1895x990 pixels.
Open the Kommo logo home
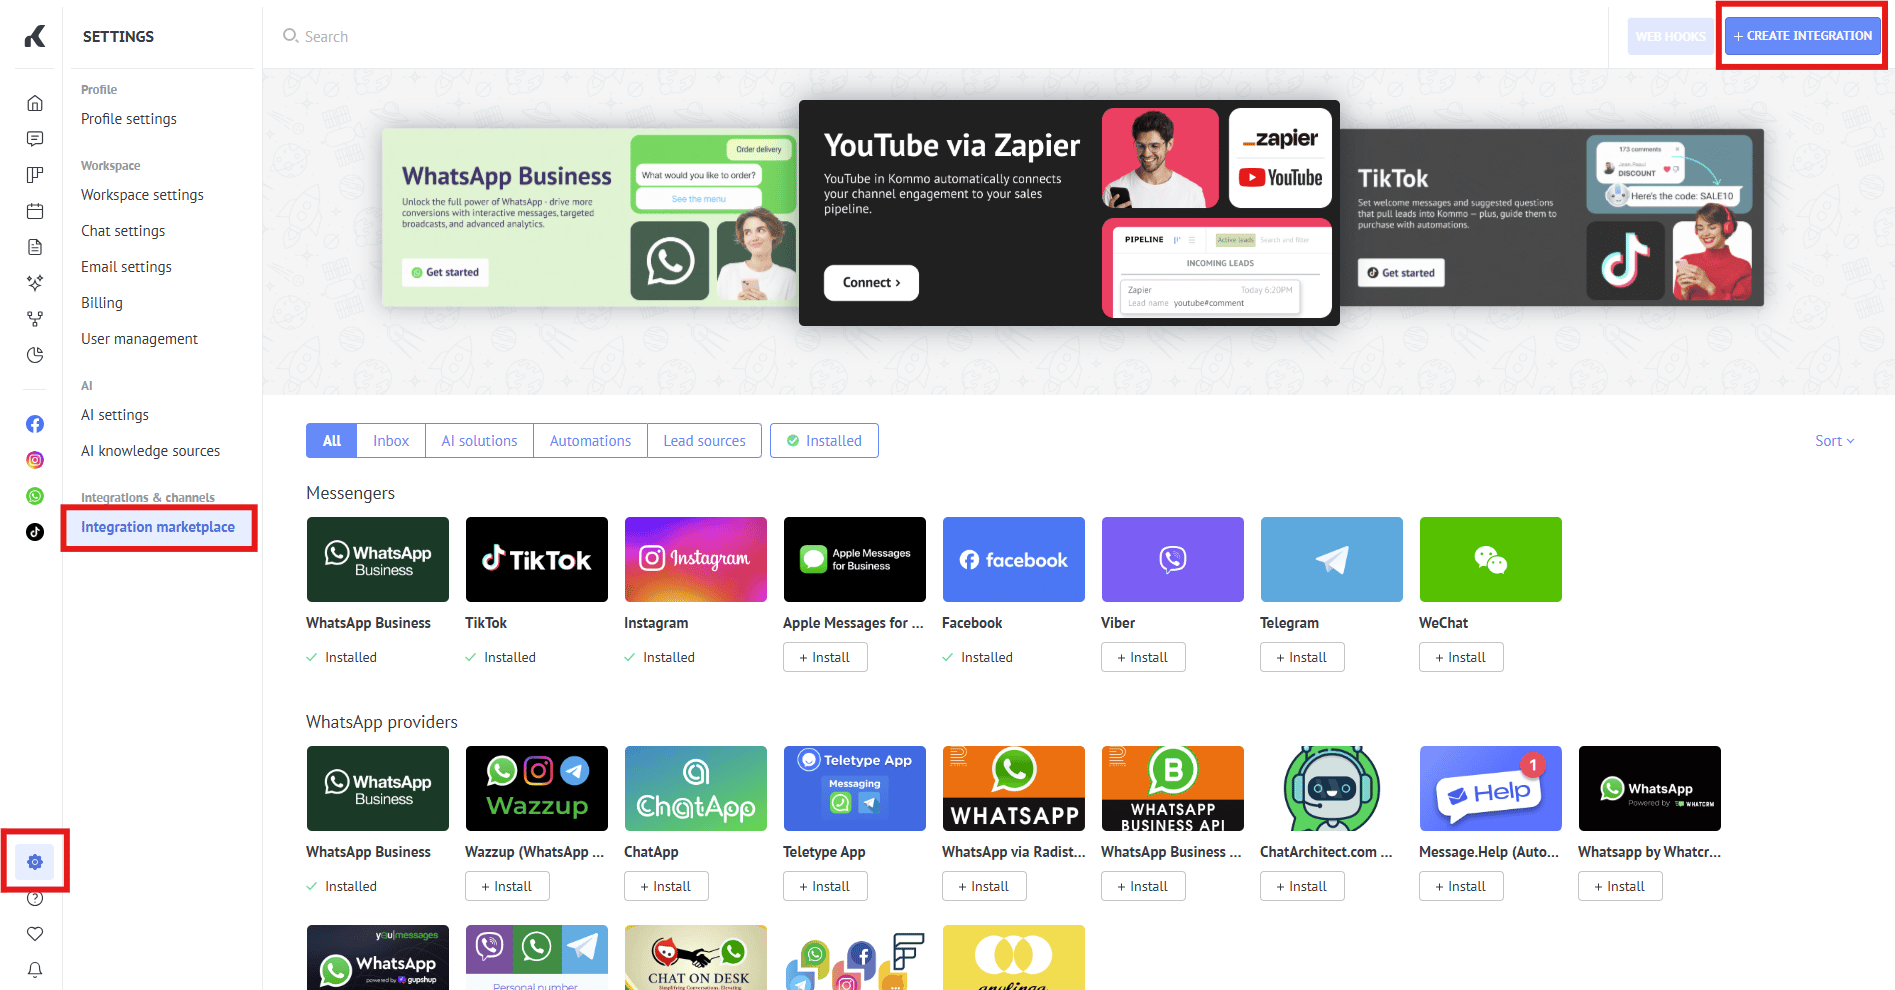35,36
